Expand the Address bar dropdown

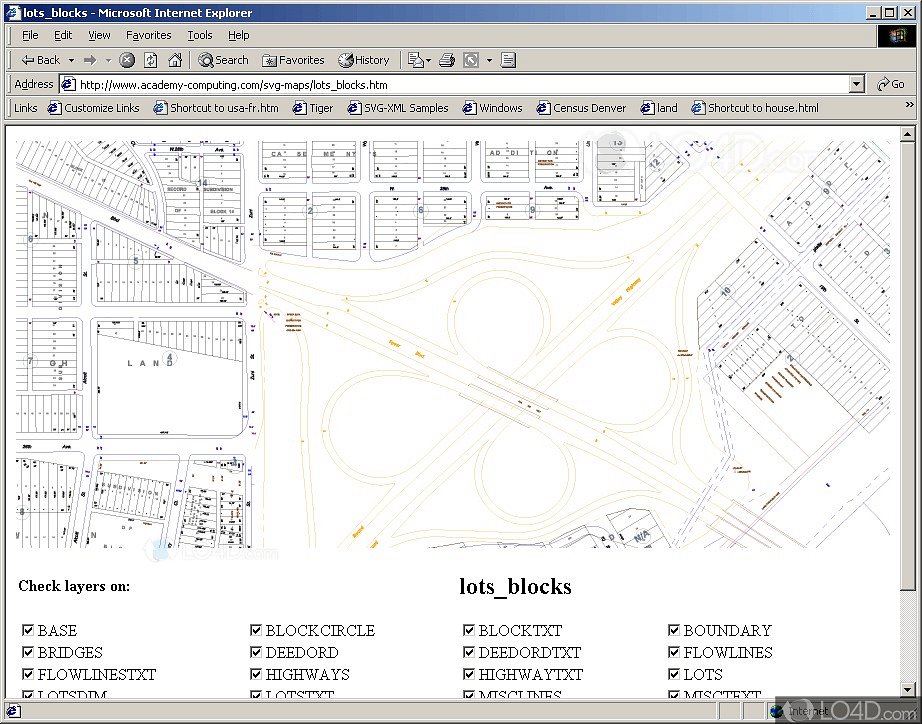point(856,85)
